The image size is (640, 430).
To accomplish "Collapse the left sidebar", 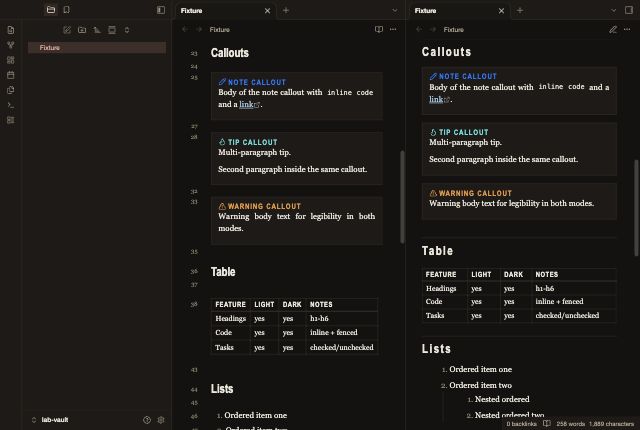I will pos(161,10).
